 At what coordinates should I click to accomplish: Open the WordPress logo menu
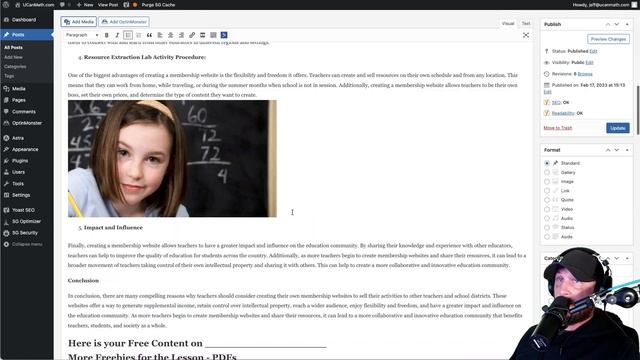[6, 5]
